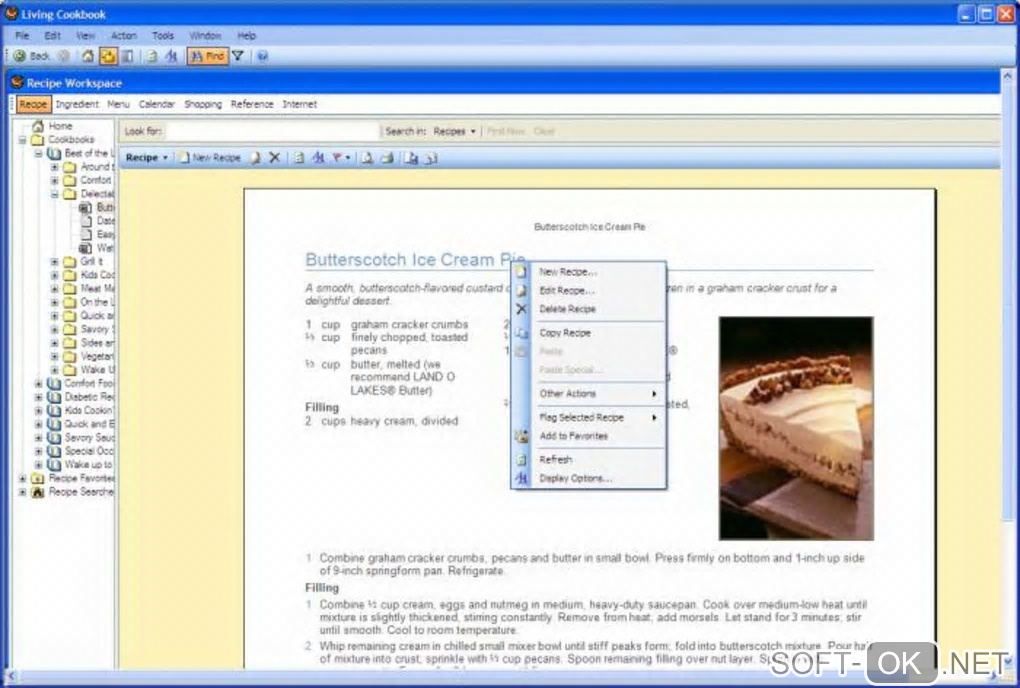Go back using the Back arrow icon
1020x688 pixels.
tap(20, 57)
